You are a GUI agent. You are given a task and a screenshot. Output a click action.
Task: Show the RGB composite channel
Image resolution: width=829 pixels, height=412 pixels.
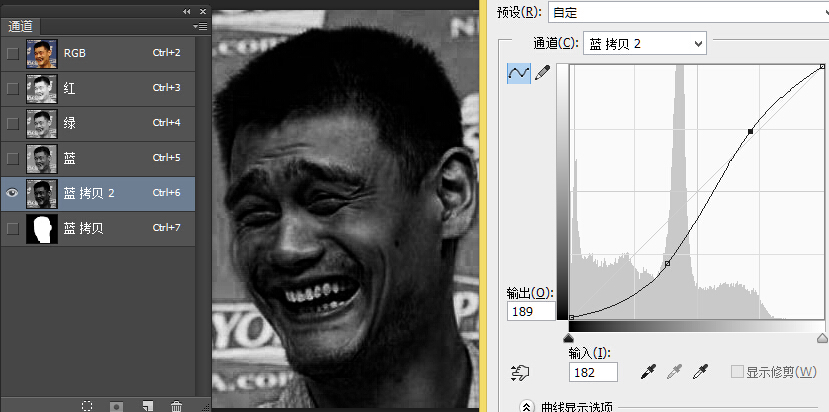point(12,53)
